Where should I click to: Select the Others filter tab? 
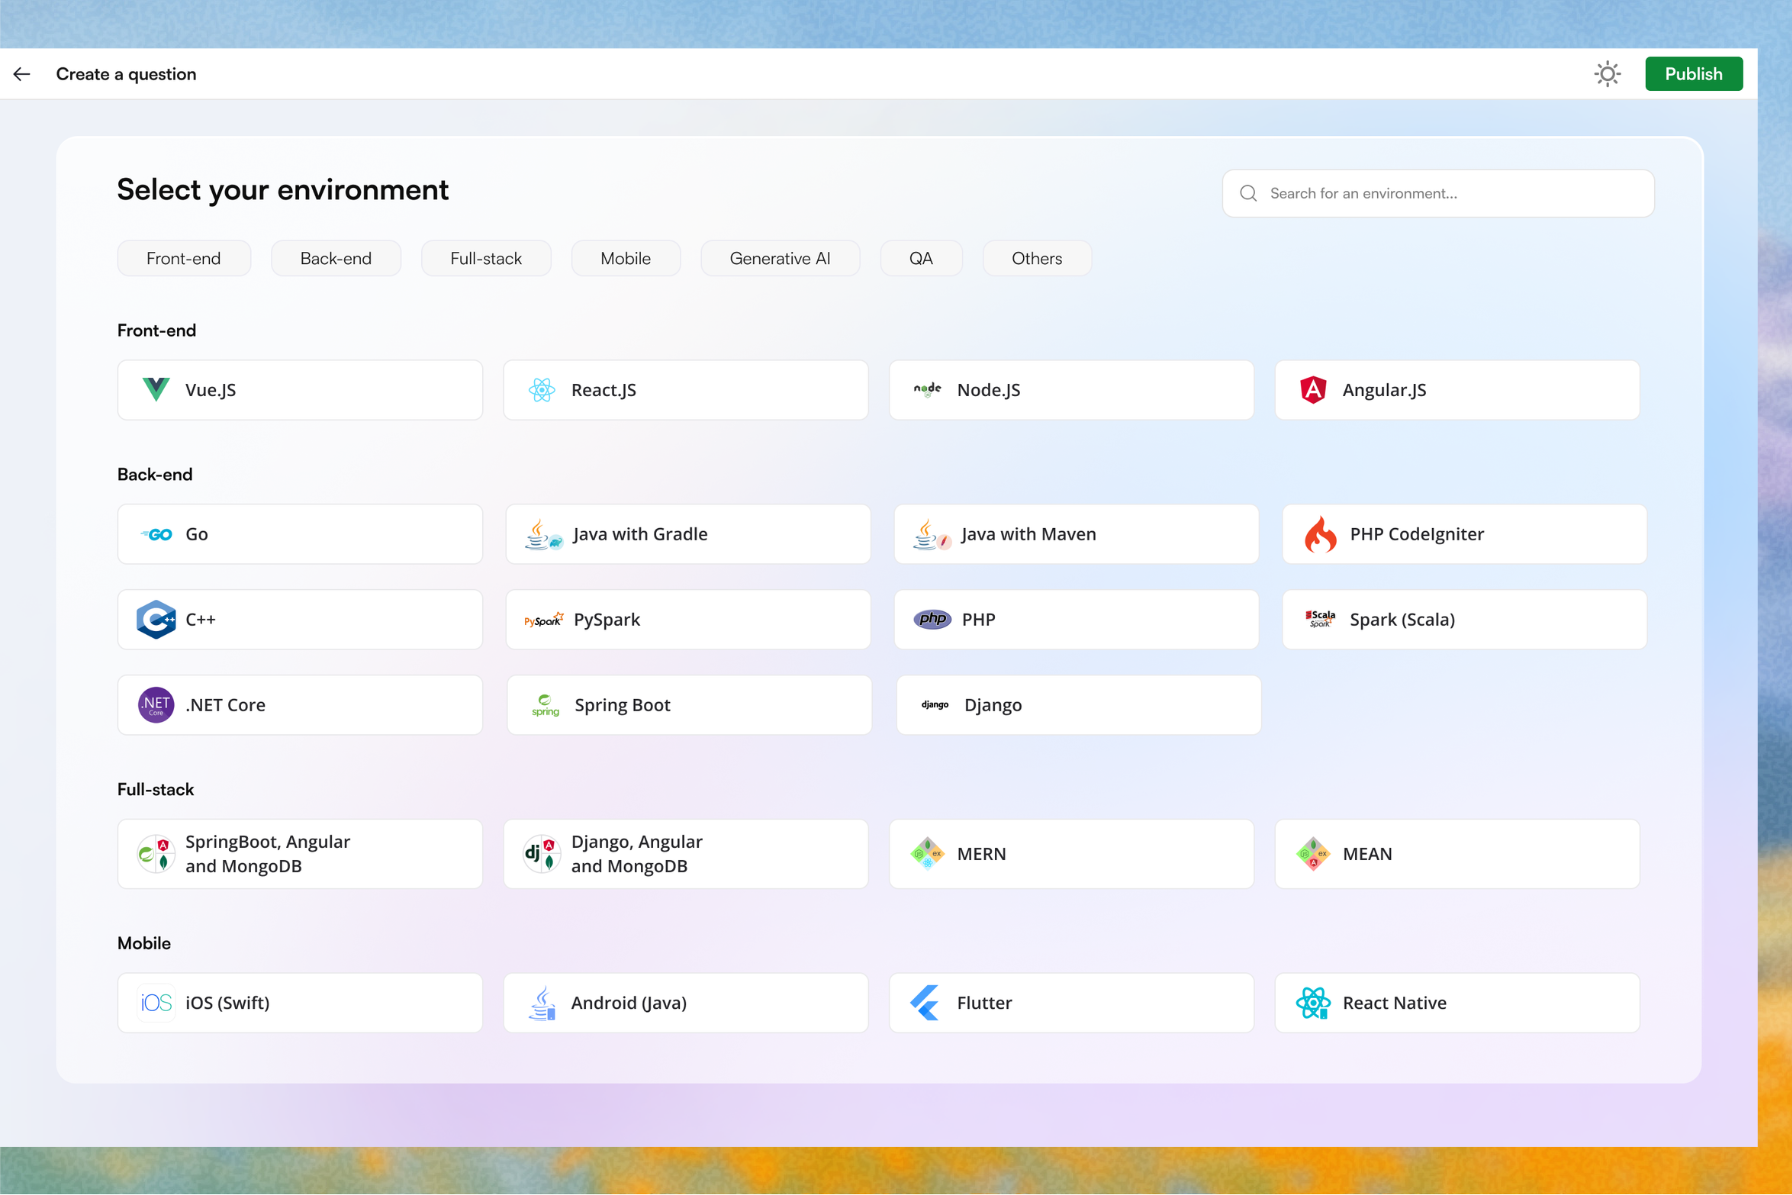(x=1037, y=258)
